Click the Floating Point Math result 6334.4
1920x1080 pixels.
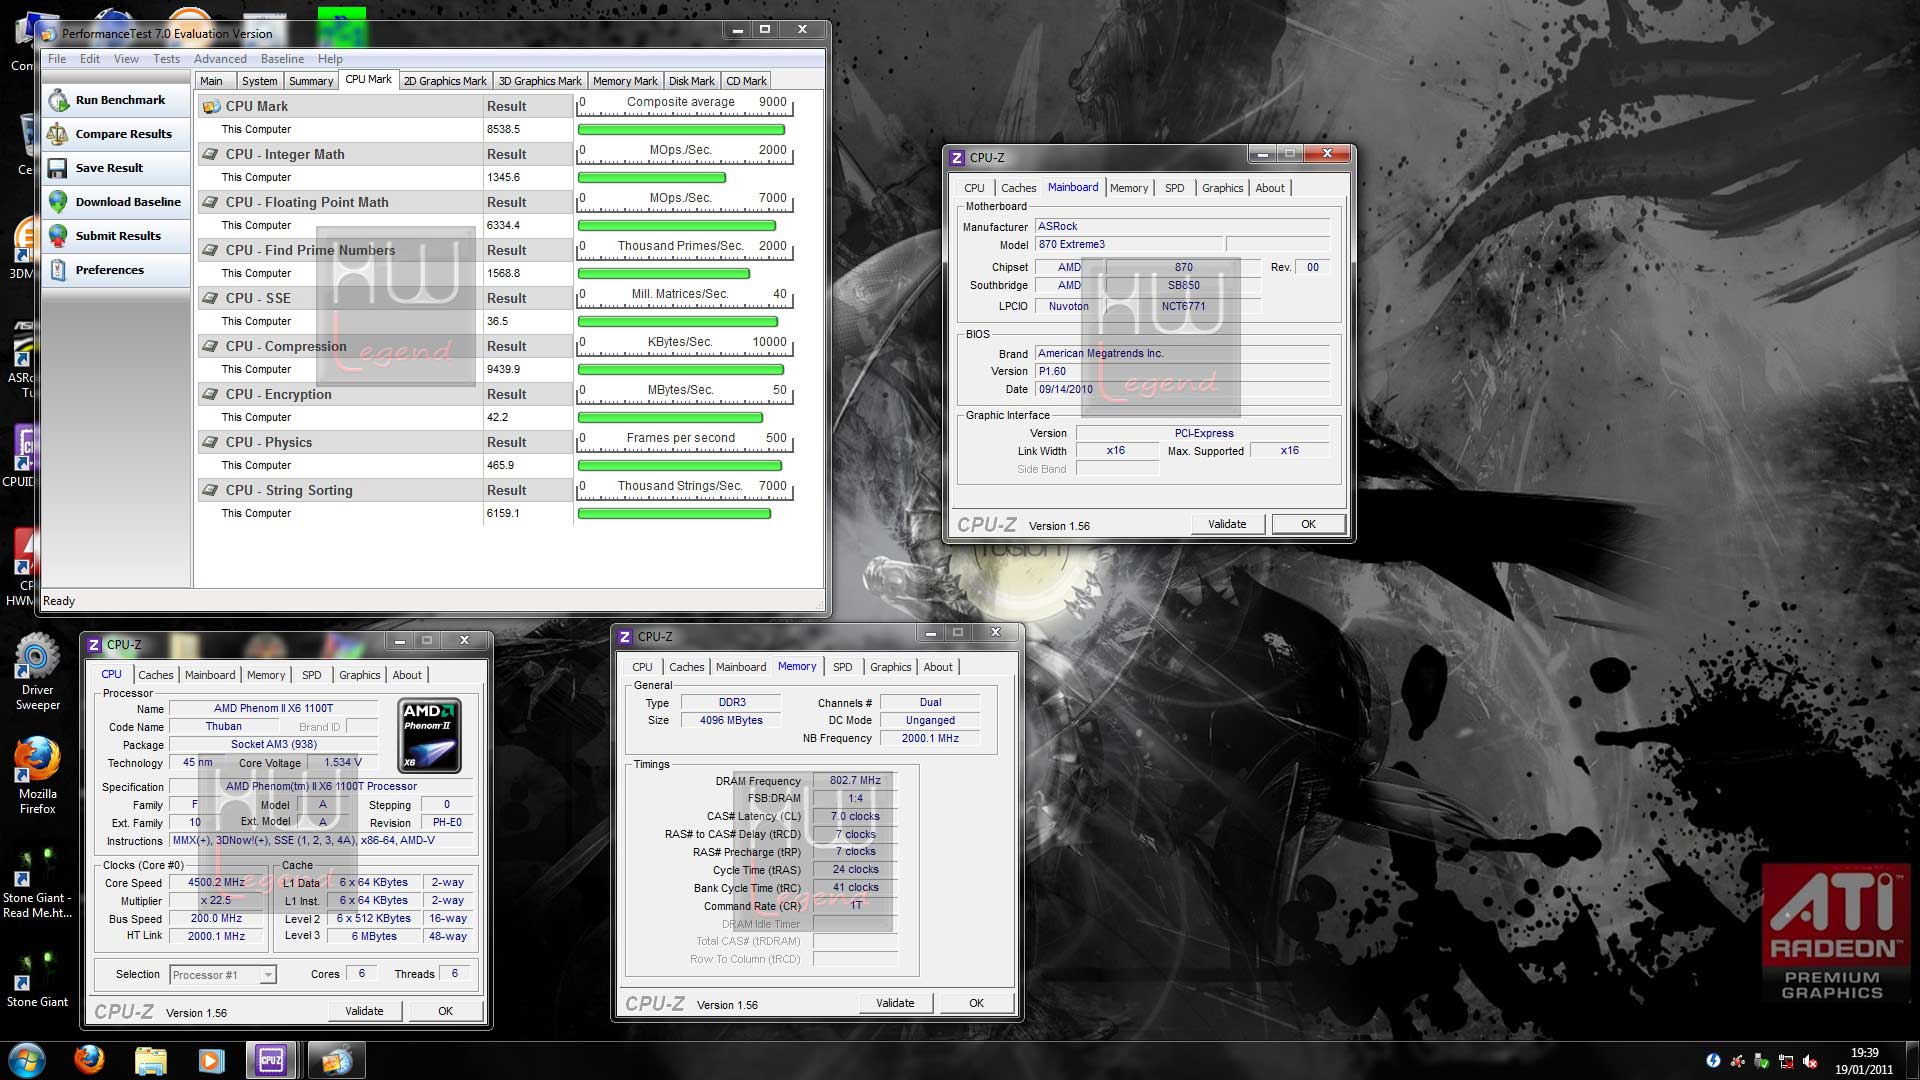[x=503, y=226]
